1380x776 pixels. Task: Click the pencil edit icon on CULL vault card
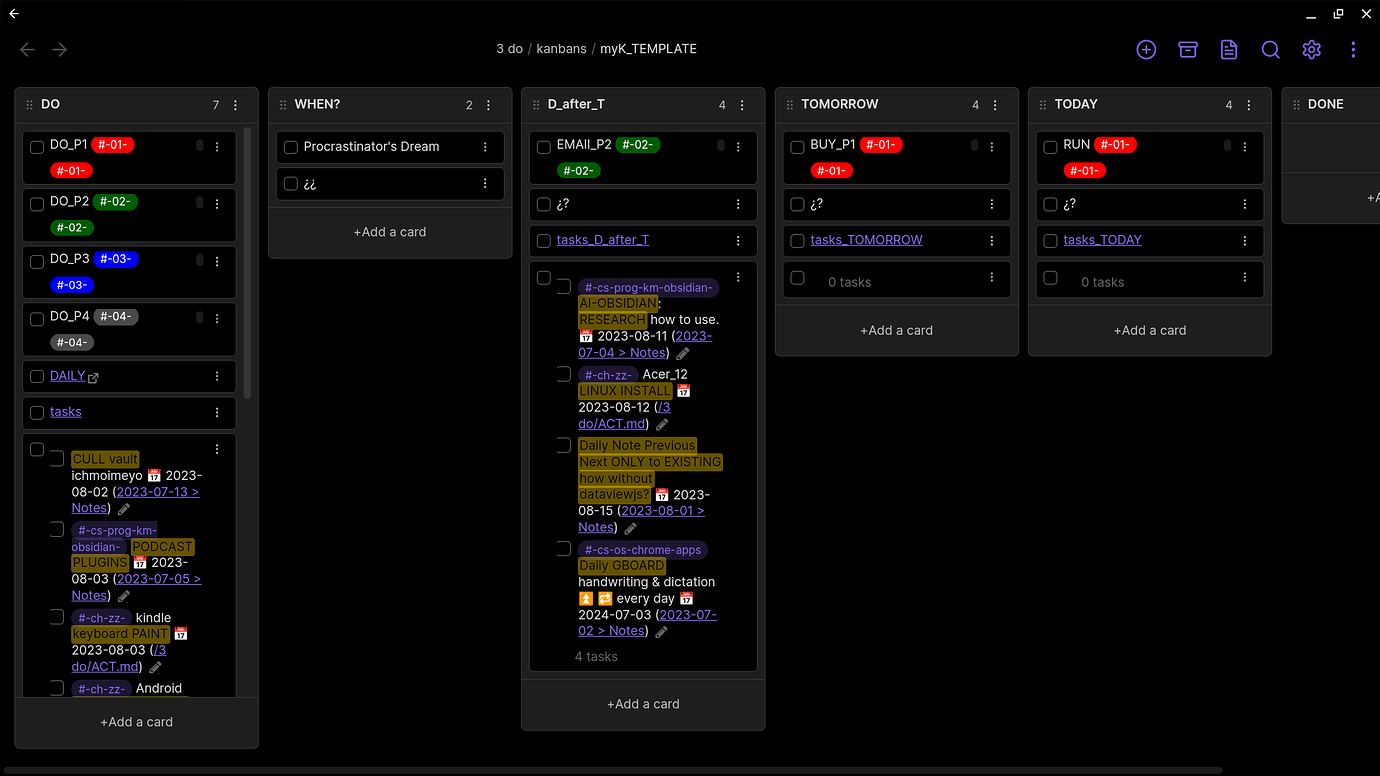pos(123,508)
